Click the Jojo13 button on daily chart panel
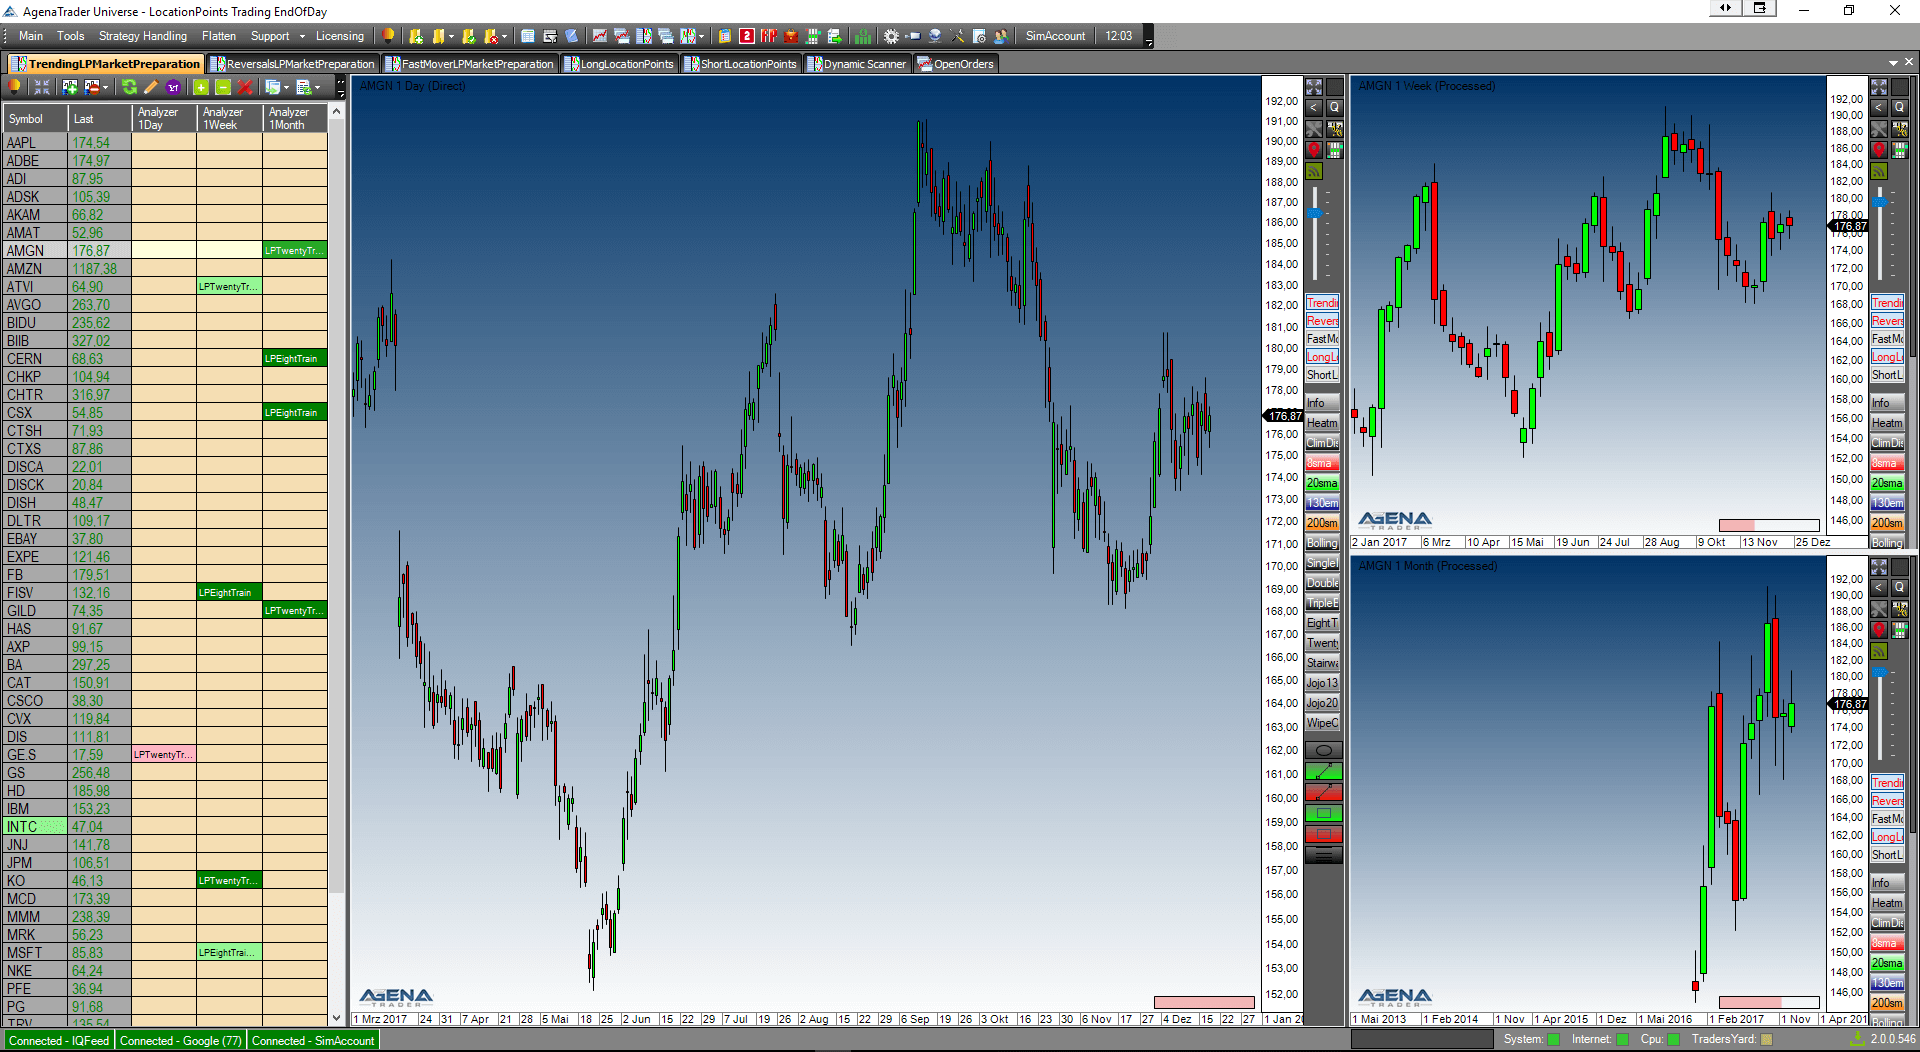This screenshot has height=1052, width=1920. tap(1322, 683)
